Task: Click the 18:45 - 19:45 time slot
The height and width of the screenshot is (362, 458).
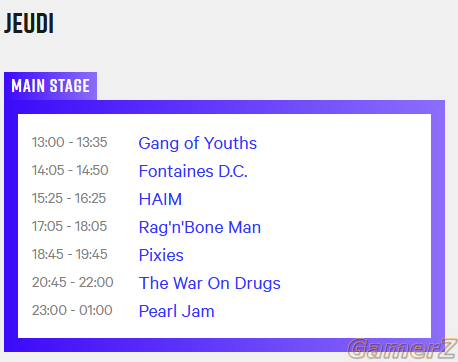Action: tap(69, 254)
